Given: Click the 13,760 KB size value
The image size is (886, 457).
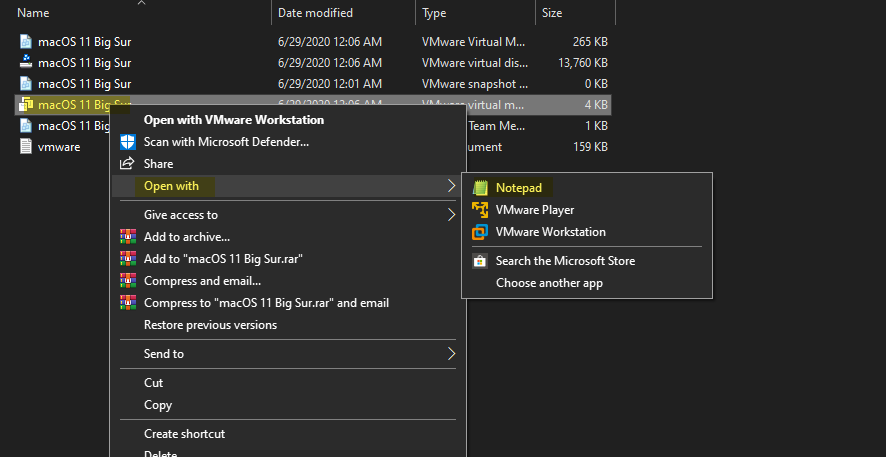Looking at the screenshot, I should coord(583,63).
